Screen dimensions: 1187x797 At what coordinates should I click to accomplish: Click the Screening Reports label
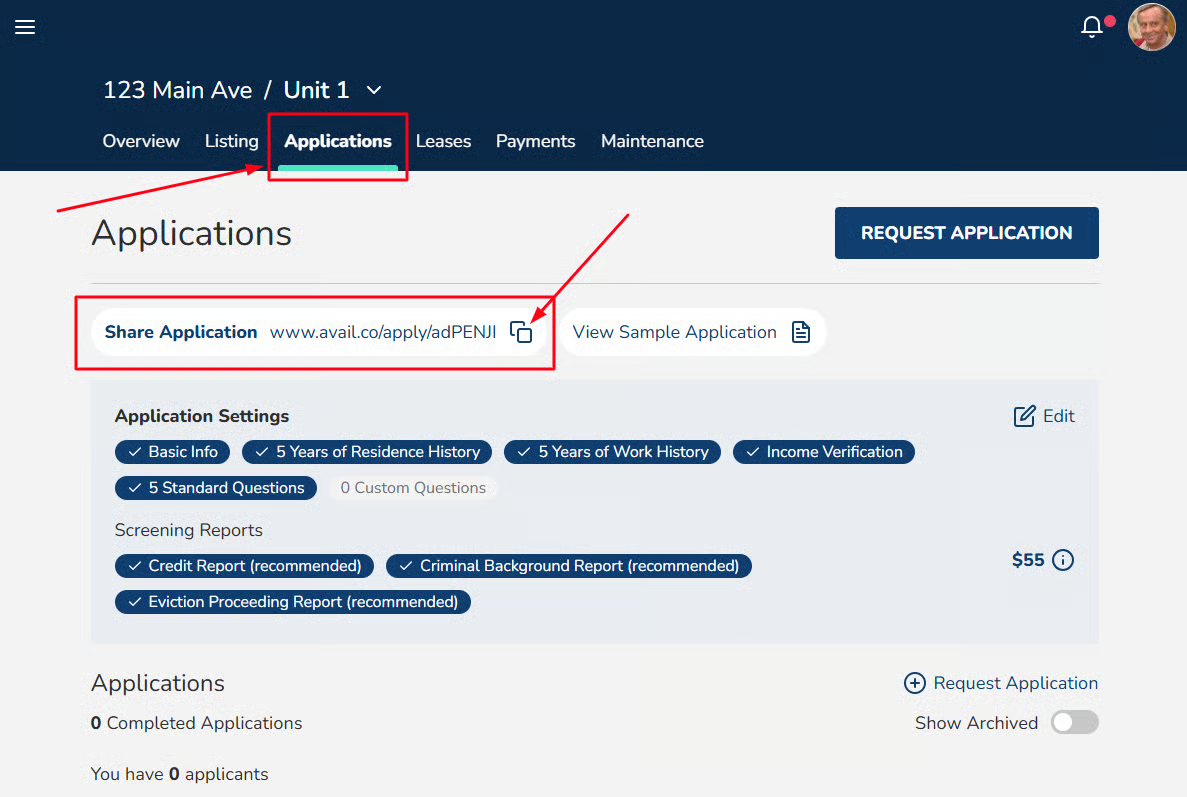pyautogui.click(x=188, y=530)
